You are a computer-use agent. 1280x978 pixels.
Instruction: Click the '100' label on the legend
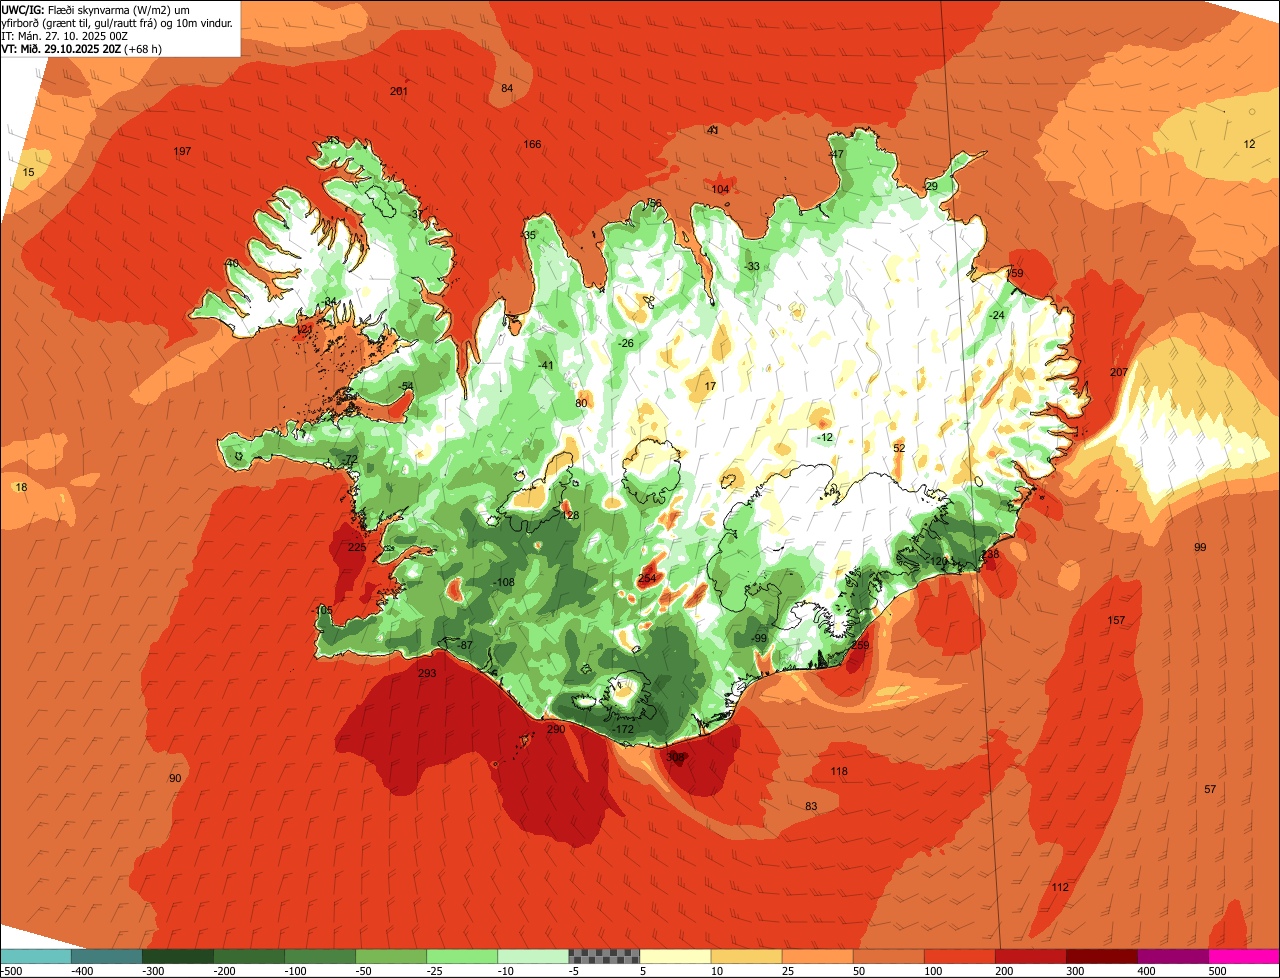(934, 971)
